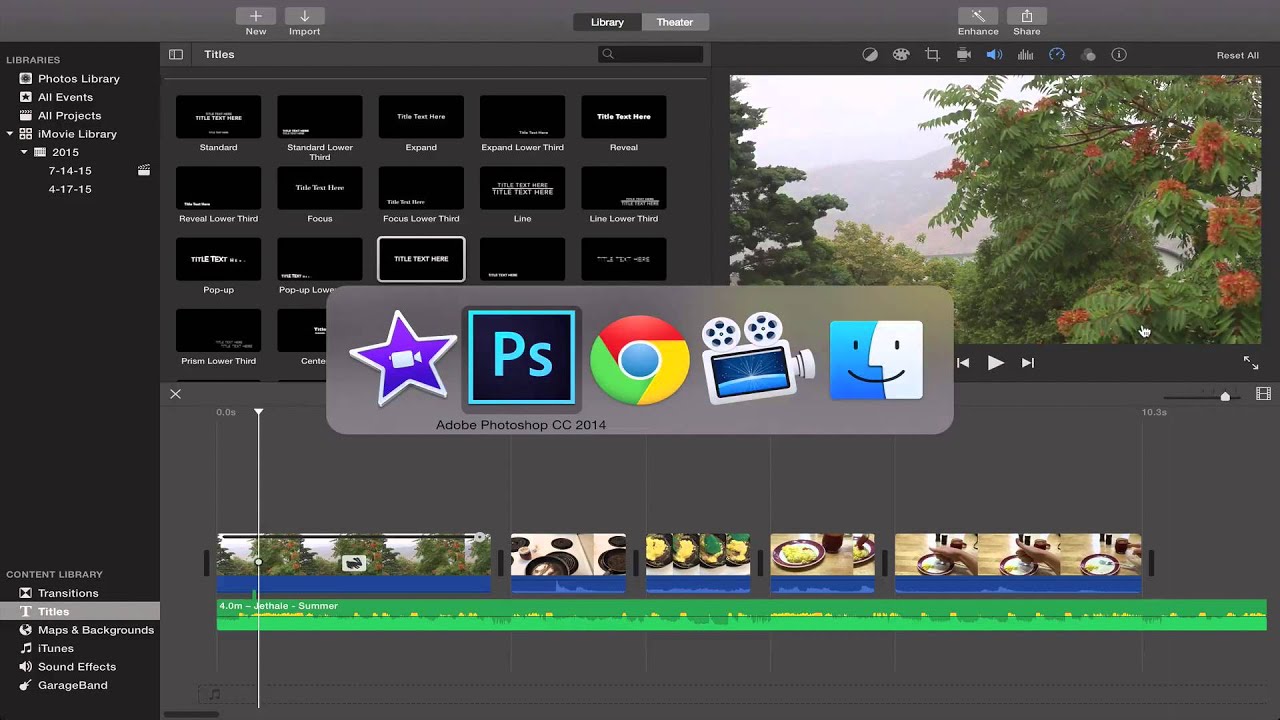The width and height of the screenshot is (1280, 720).
Task: Open Maps & Backgrounds
Action: click(x=96, y=630)
